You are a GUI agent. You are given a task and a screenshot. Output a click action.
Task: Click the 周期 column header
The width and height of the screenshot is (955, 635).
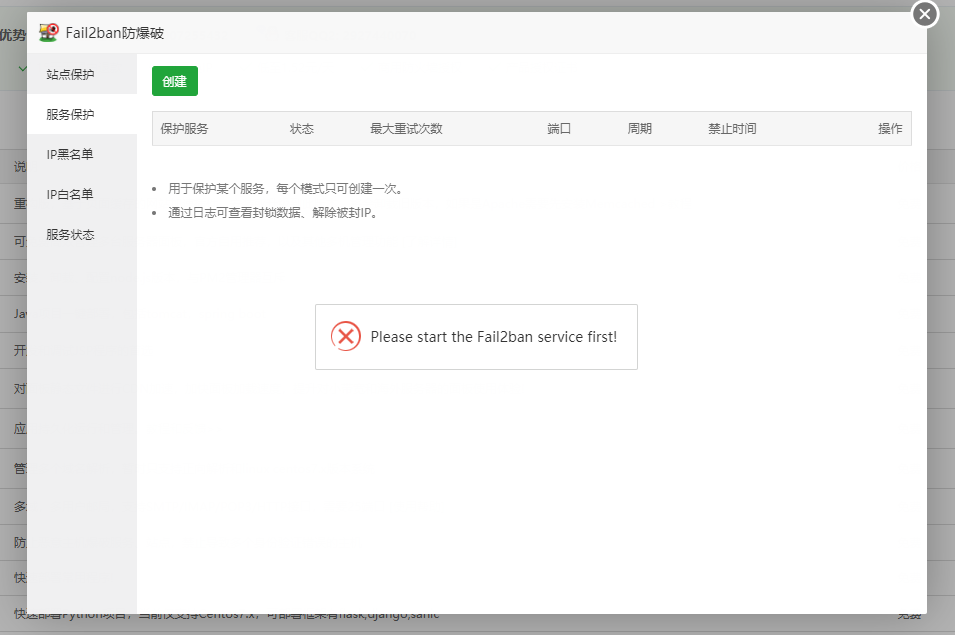639,129
